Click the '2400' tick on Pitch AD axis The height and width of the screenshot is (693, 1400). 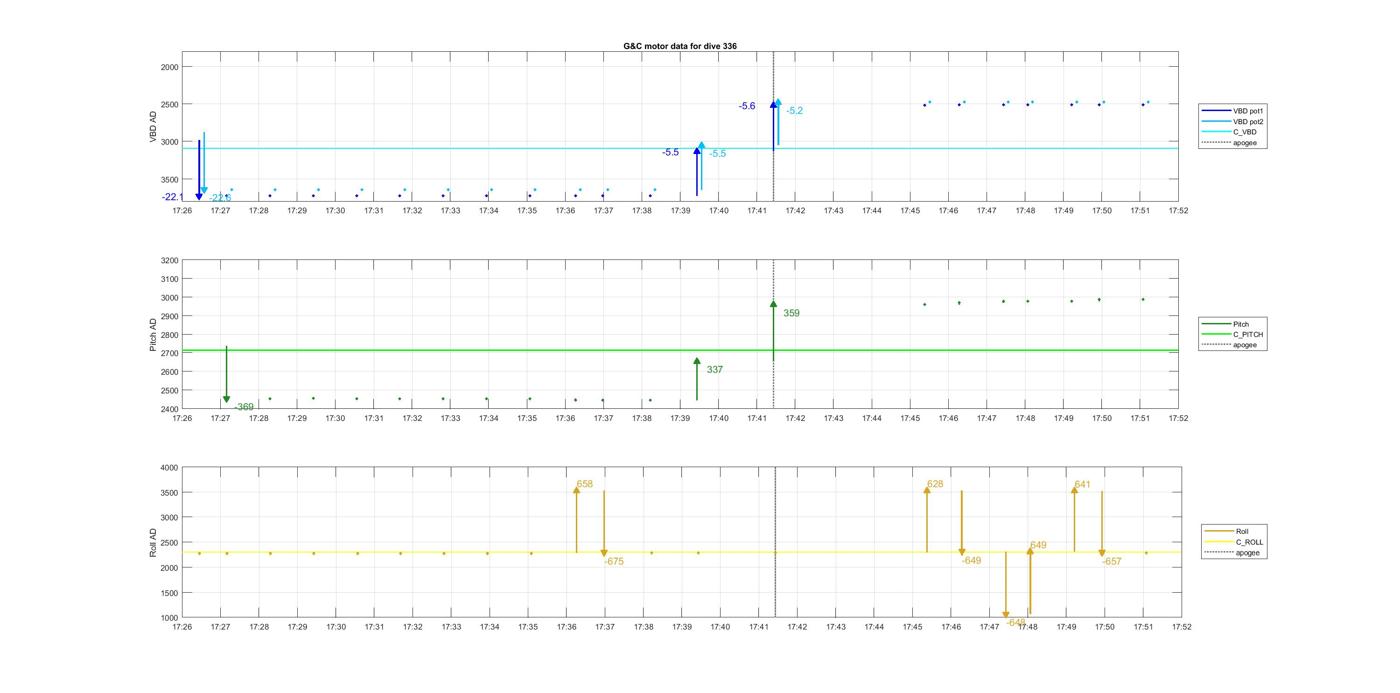tap(169, 409)
